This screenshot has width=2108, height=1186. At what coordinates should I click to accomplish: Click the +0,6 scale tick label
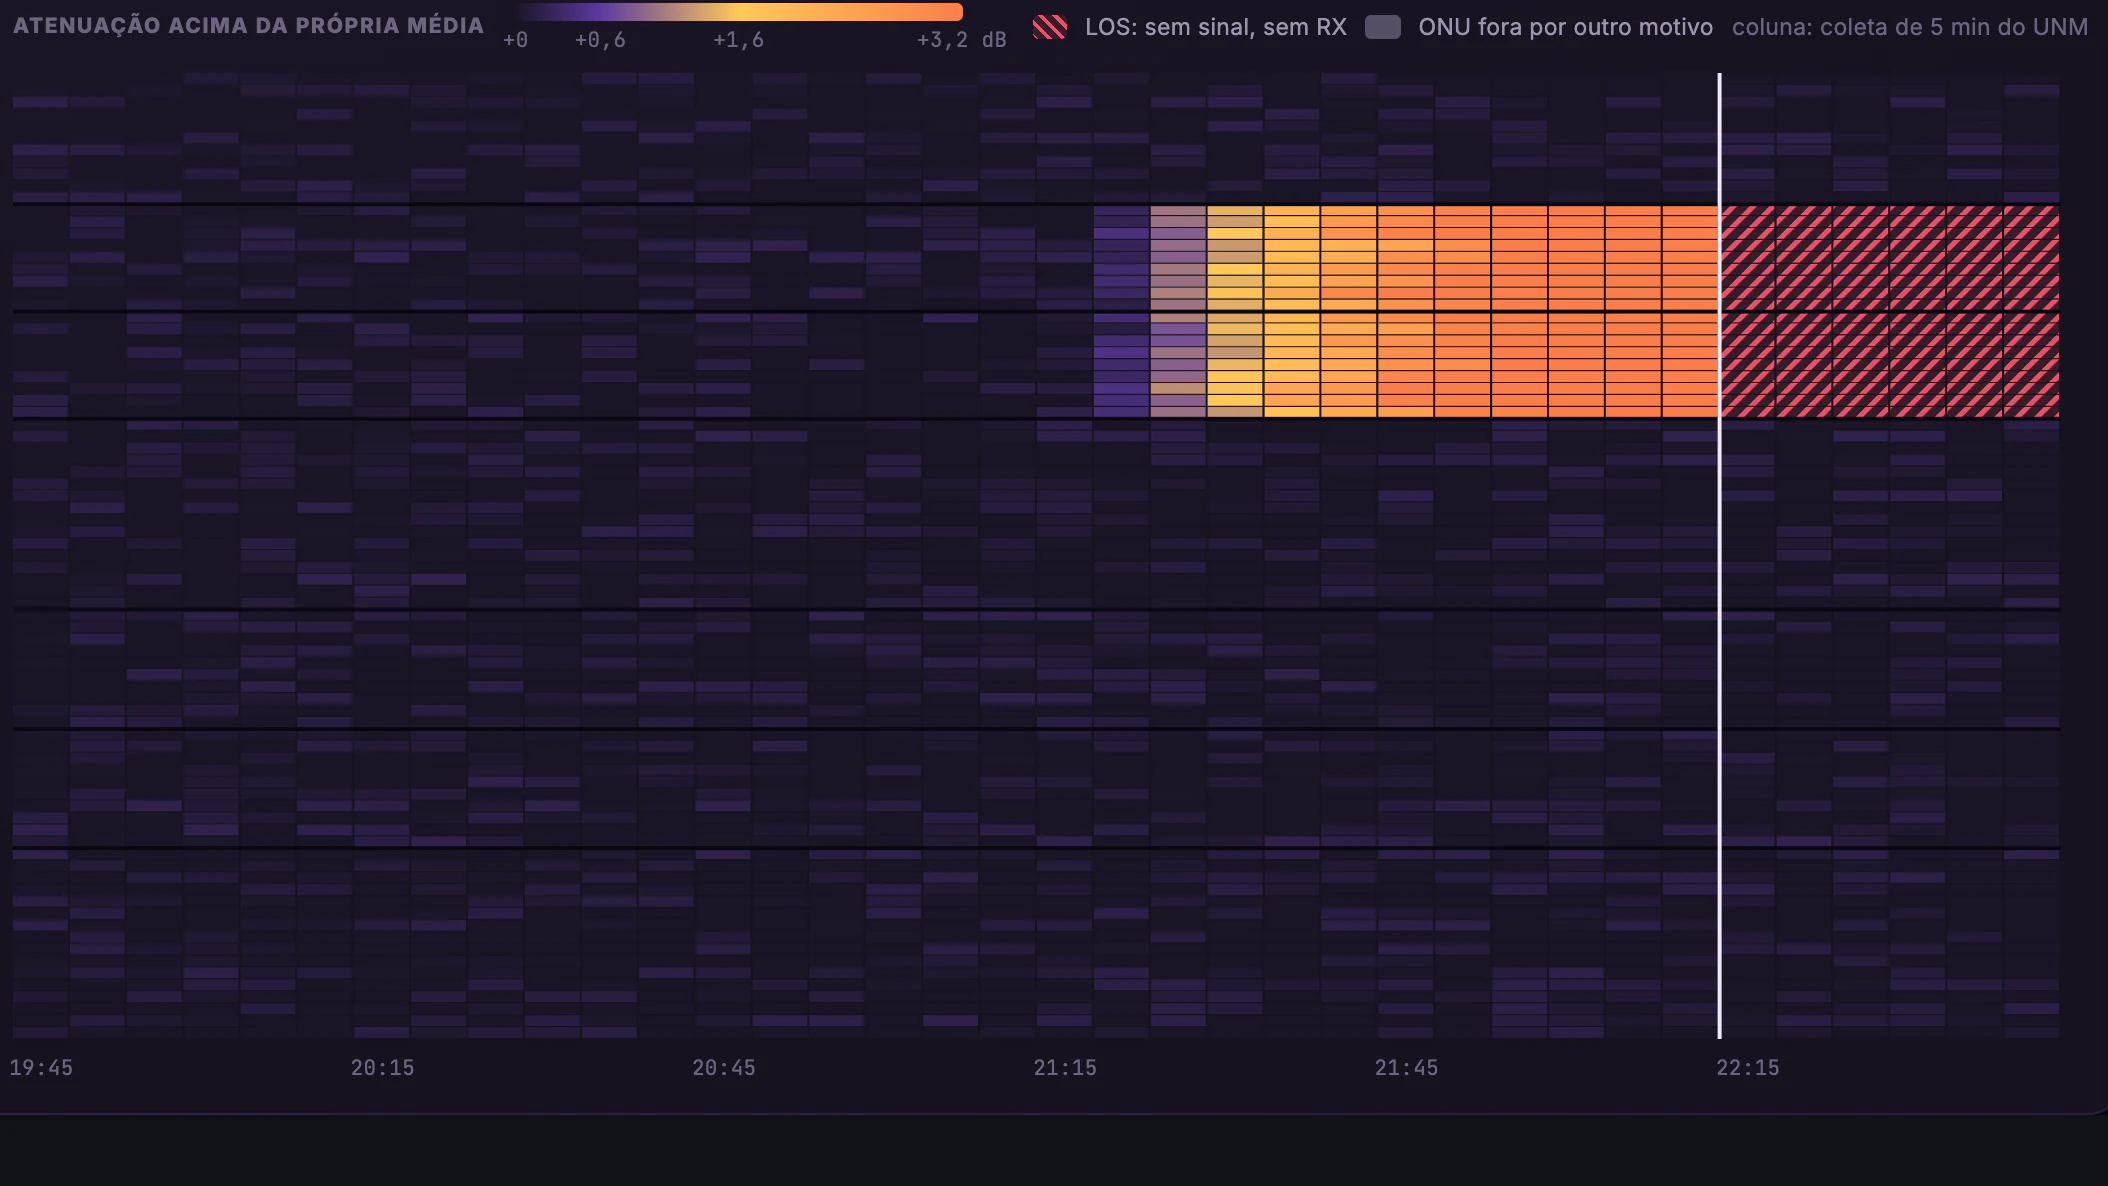[600, 40]
